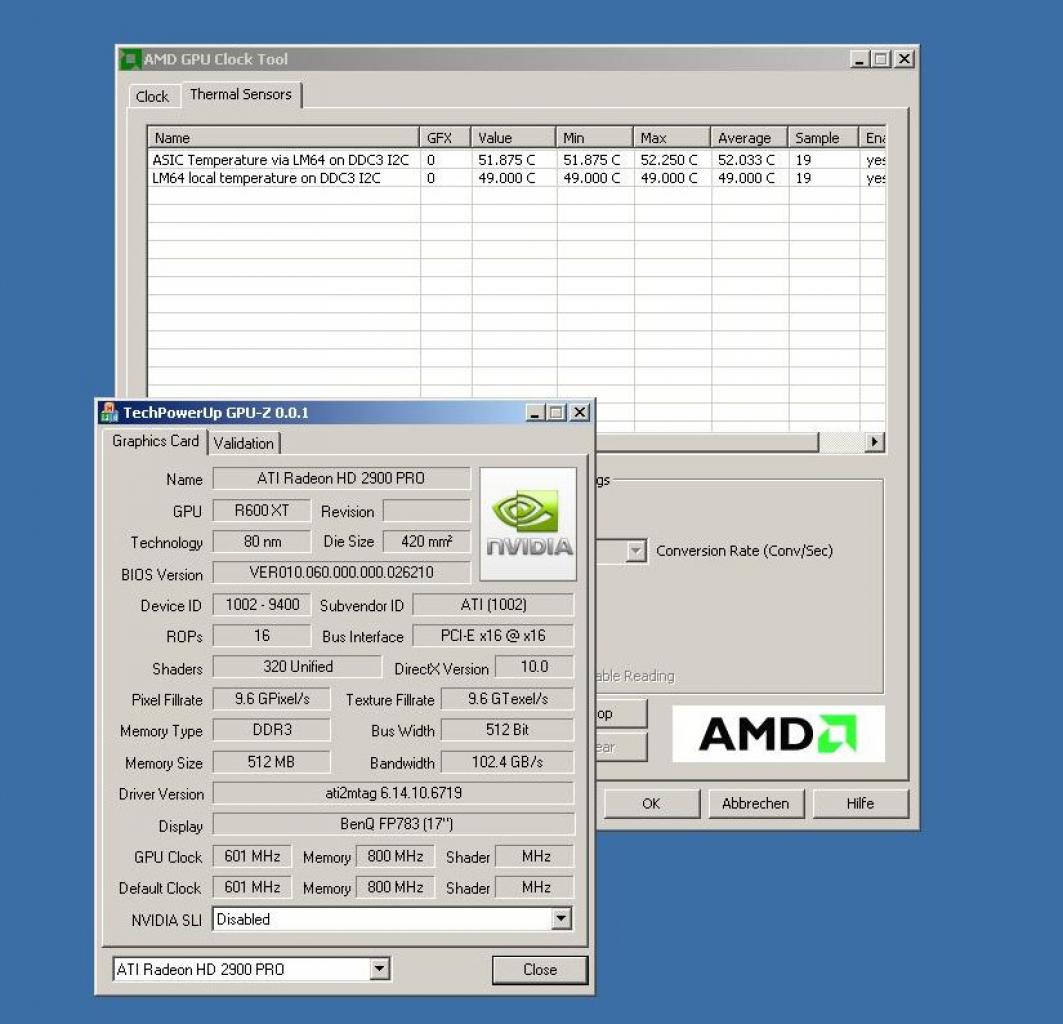This screenshot has width=1063, height=1024.
Task: Click the Memory Size field 512 MB
Action: pos(272,762)
